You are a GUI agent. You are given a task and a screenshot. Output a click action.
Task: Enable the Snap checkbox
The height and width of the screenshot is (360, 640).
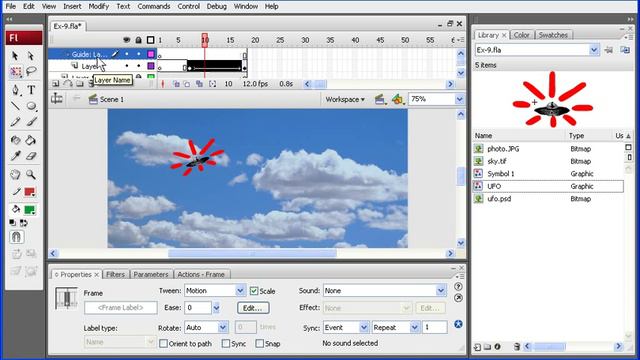pyautogui.click(x=260, y=344)
